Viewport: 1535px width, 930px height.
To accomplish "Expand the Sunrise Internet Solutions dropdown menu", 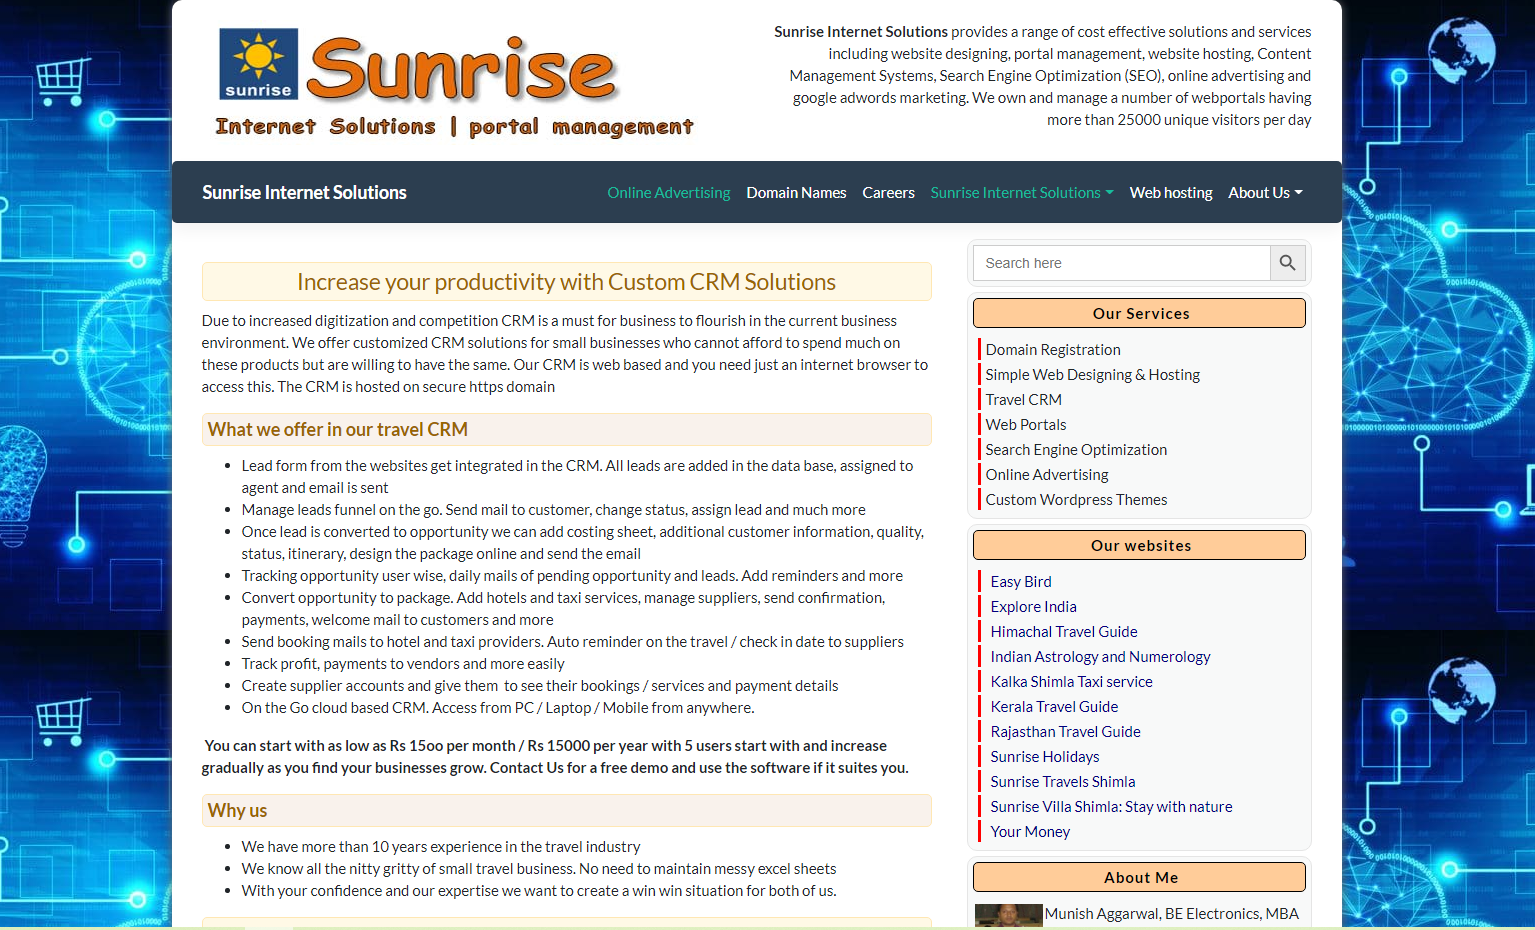I will coord(1022,193).
